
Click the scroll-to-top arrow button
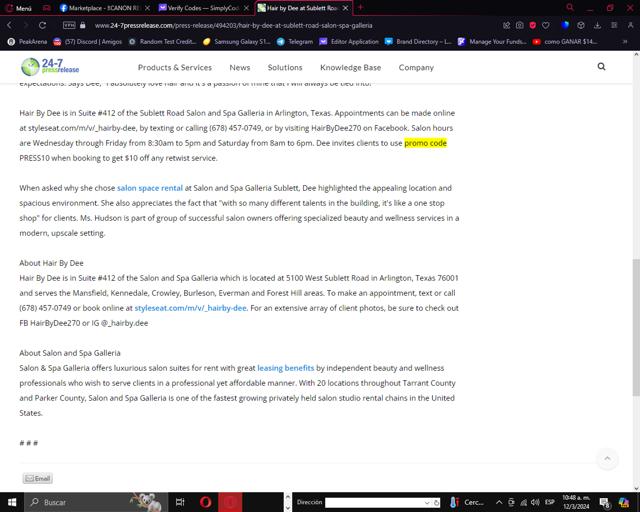coord(607,459)
